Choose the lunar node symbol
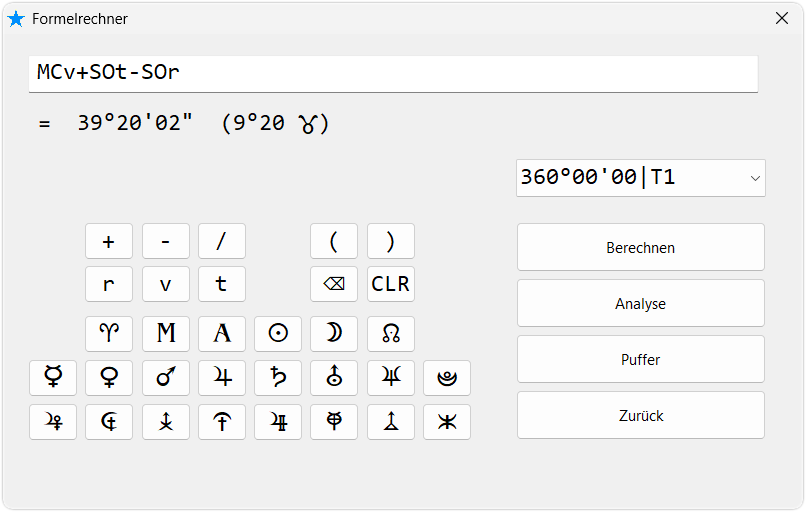 pos(390,334)
